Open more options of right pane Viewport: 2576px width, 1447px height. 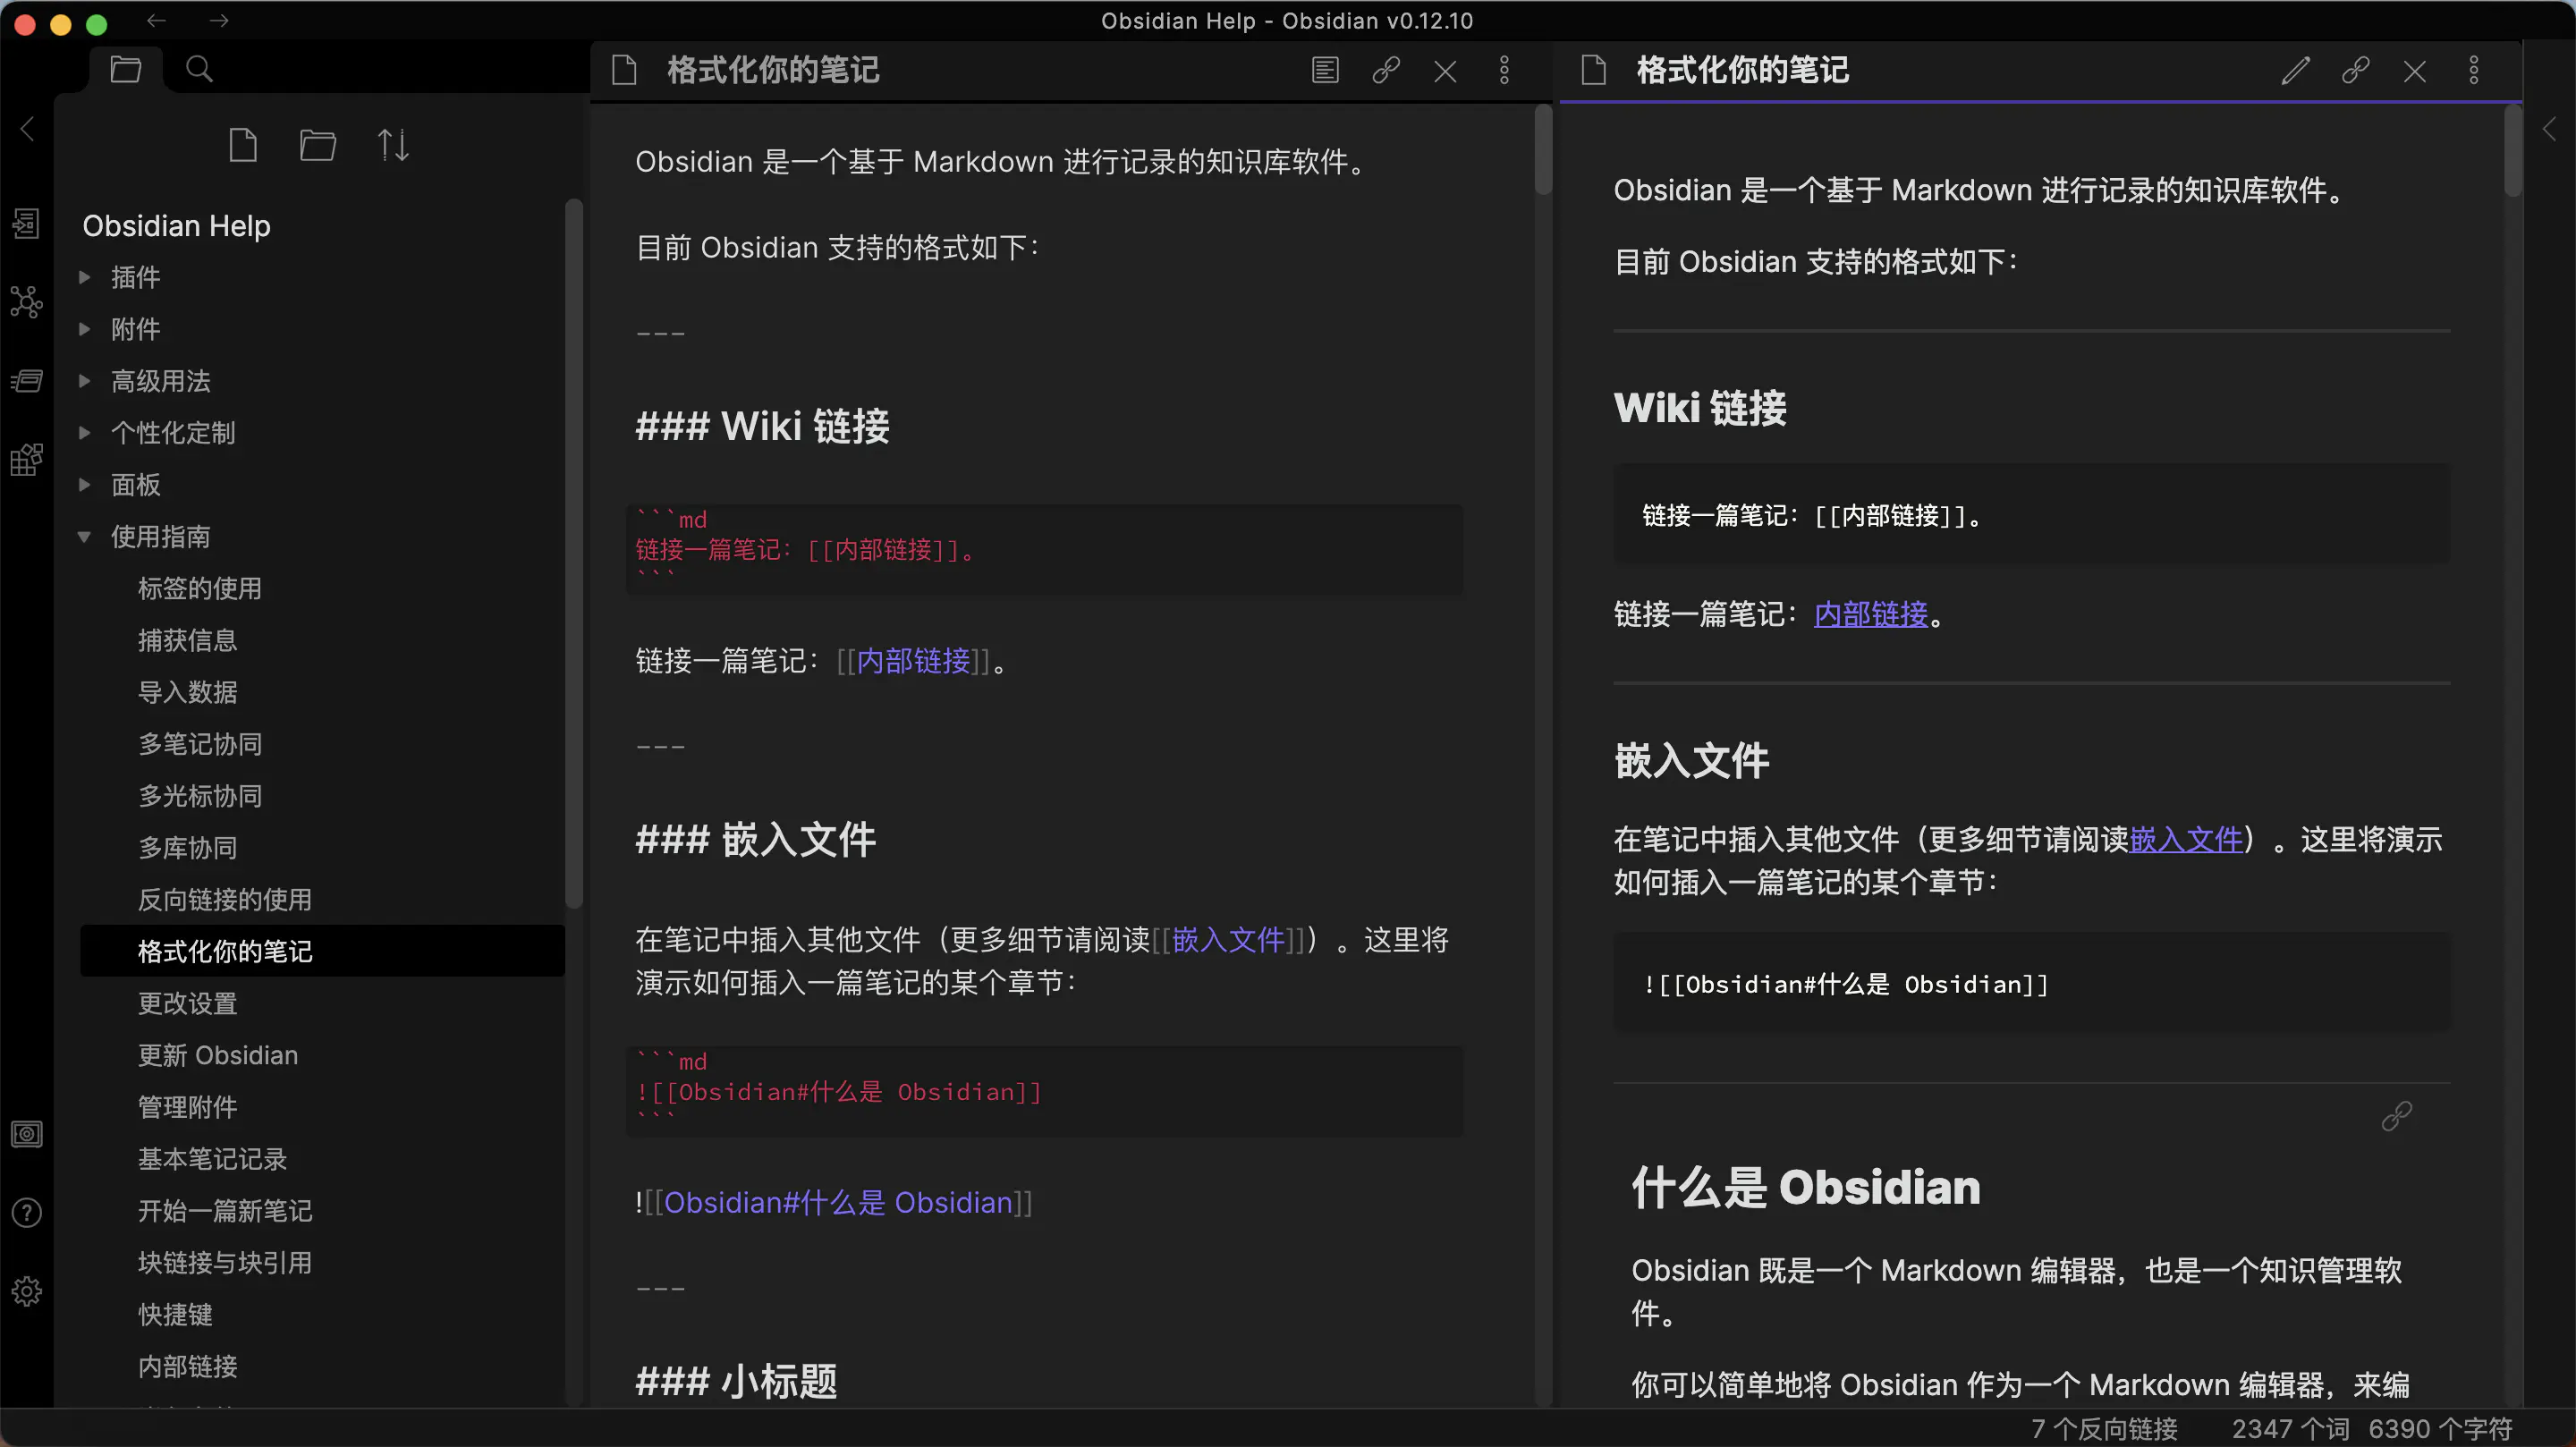tap(2474, 70)
